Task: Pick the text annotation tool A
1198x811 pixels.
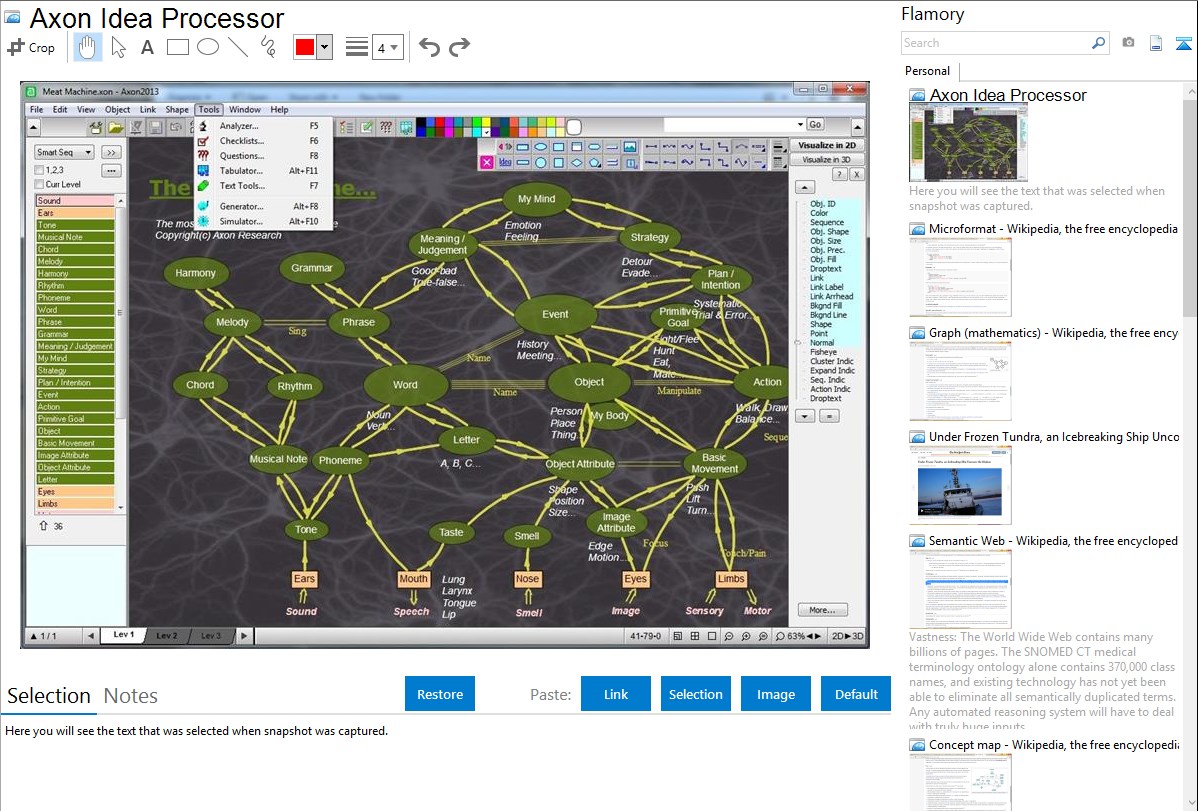Action: pos(147,47)
